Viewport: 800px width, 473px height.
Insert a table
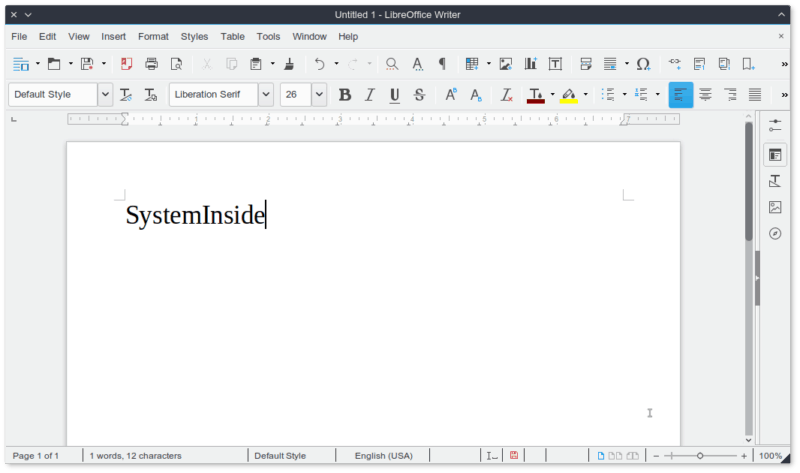pos(472,64)
